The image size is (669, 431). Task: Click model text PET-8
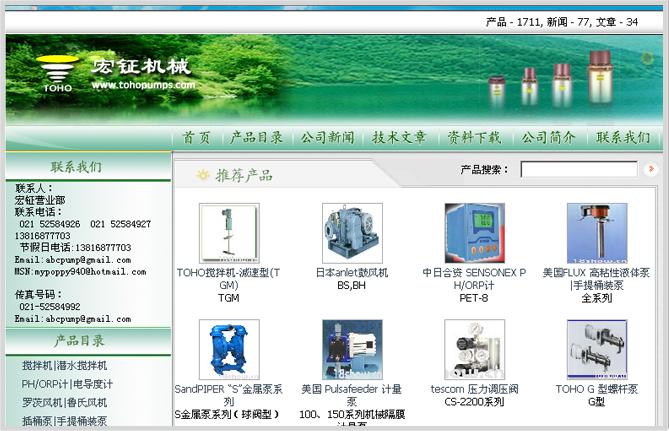tap(474, 298)
